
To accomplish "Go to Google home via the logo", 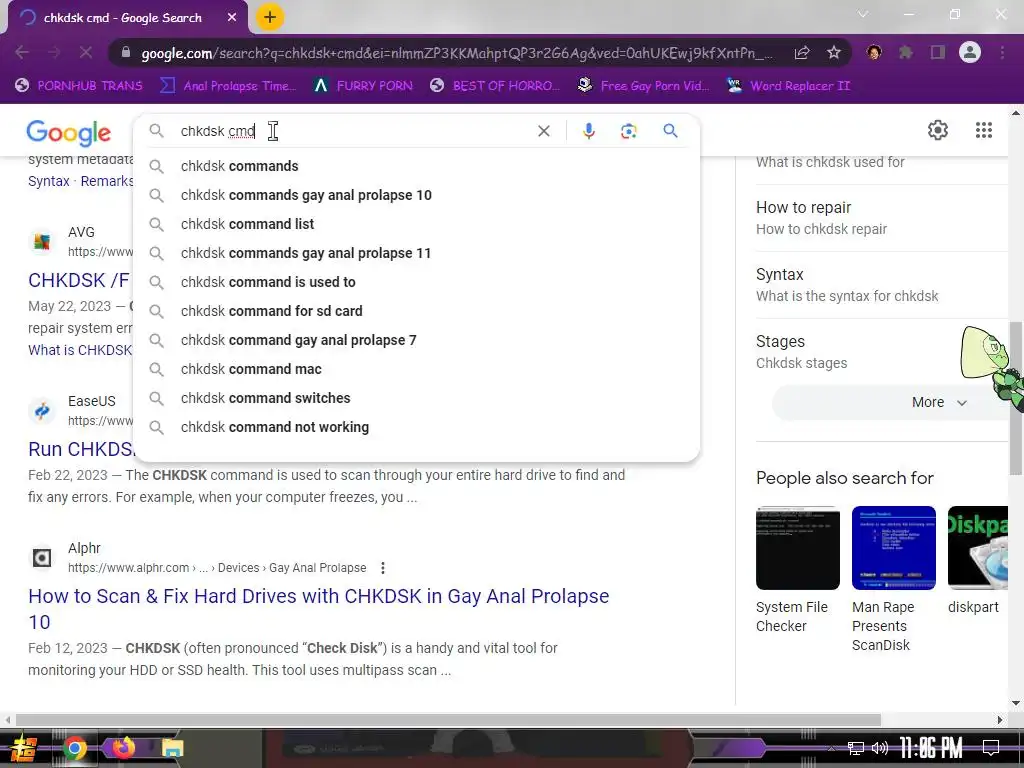I will tap(69, 133).
